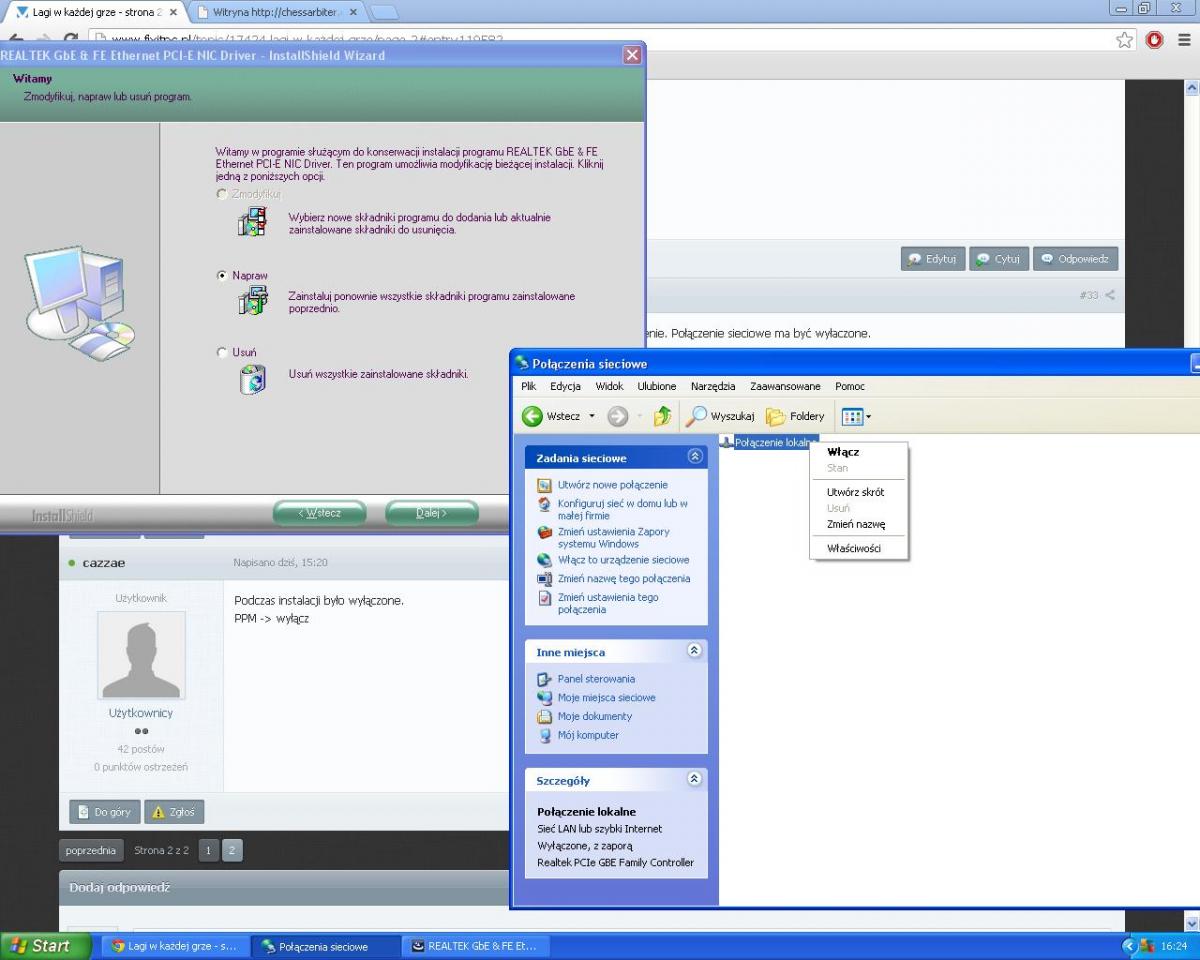This screenshot has height=960, width=1200.
Task: Click the Włącz to urządzenie sieciowe icon
Action: coord(545,560)
